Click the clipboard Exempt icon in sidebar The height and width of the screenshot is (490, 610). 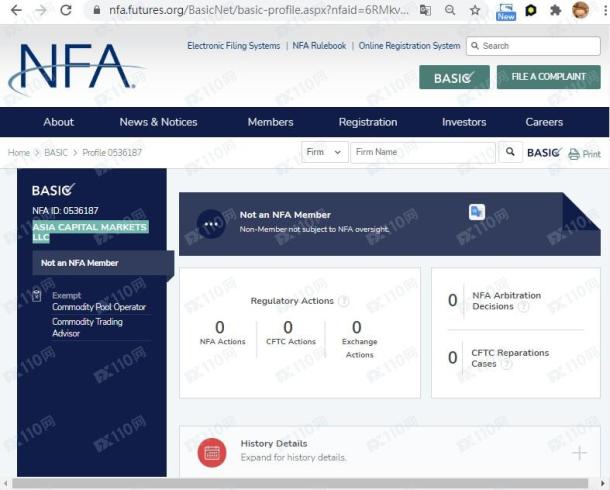[x=37, y=296]
